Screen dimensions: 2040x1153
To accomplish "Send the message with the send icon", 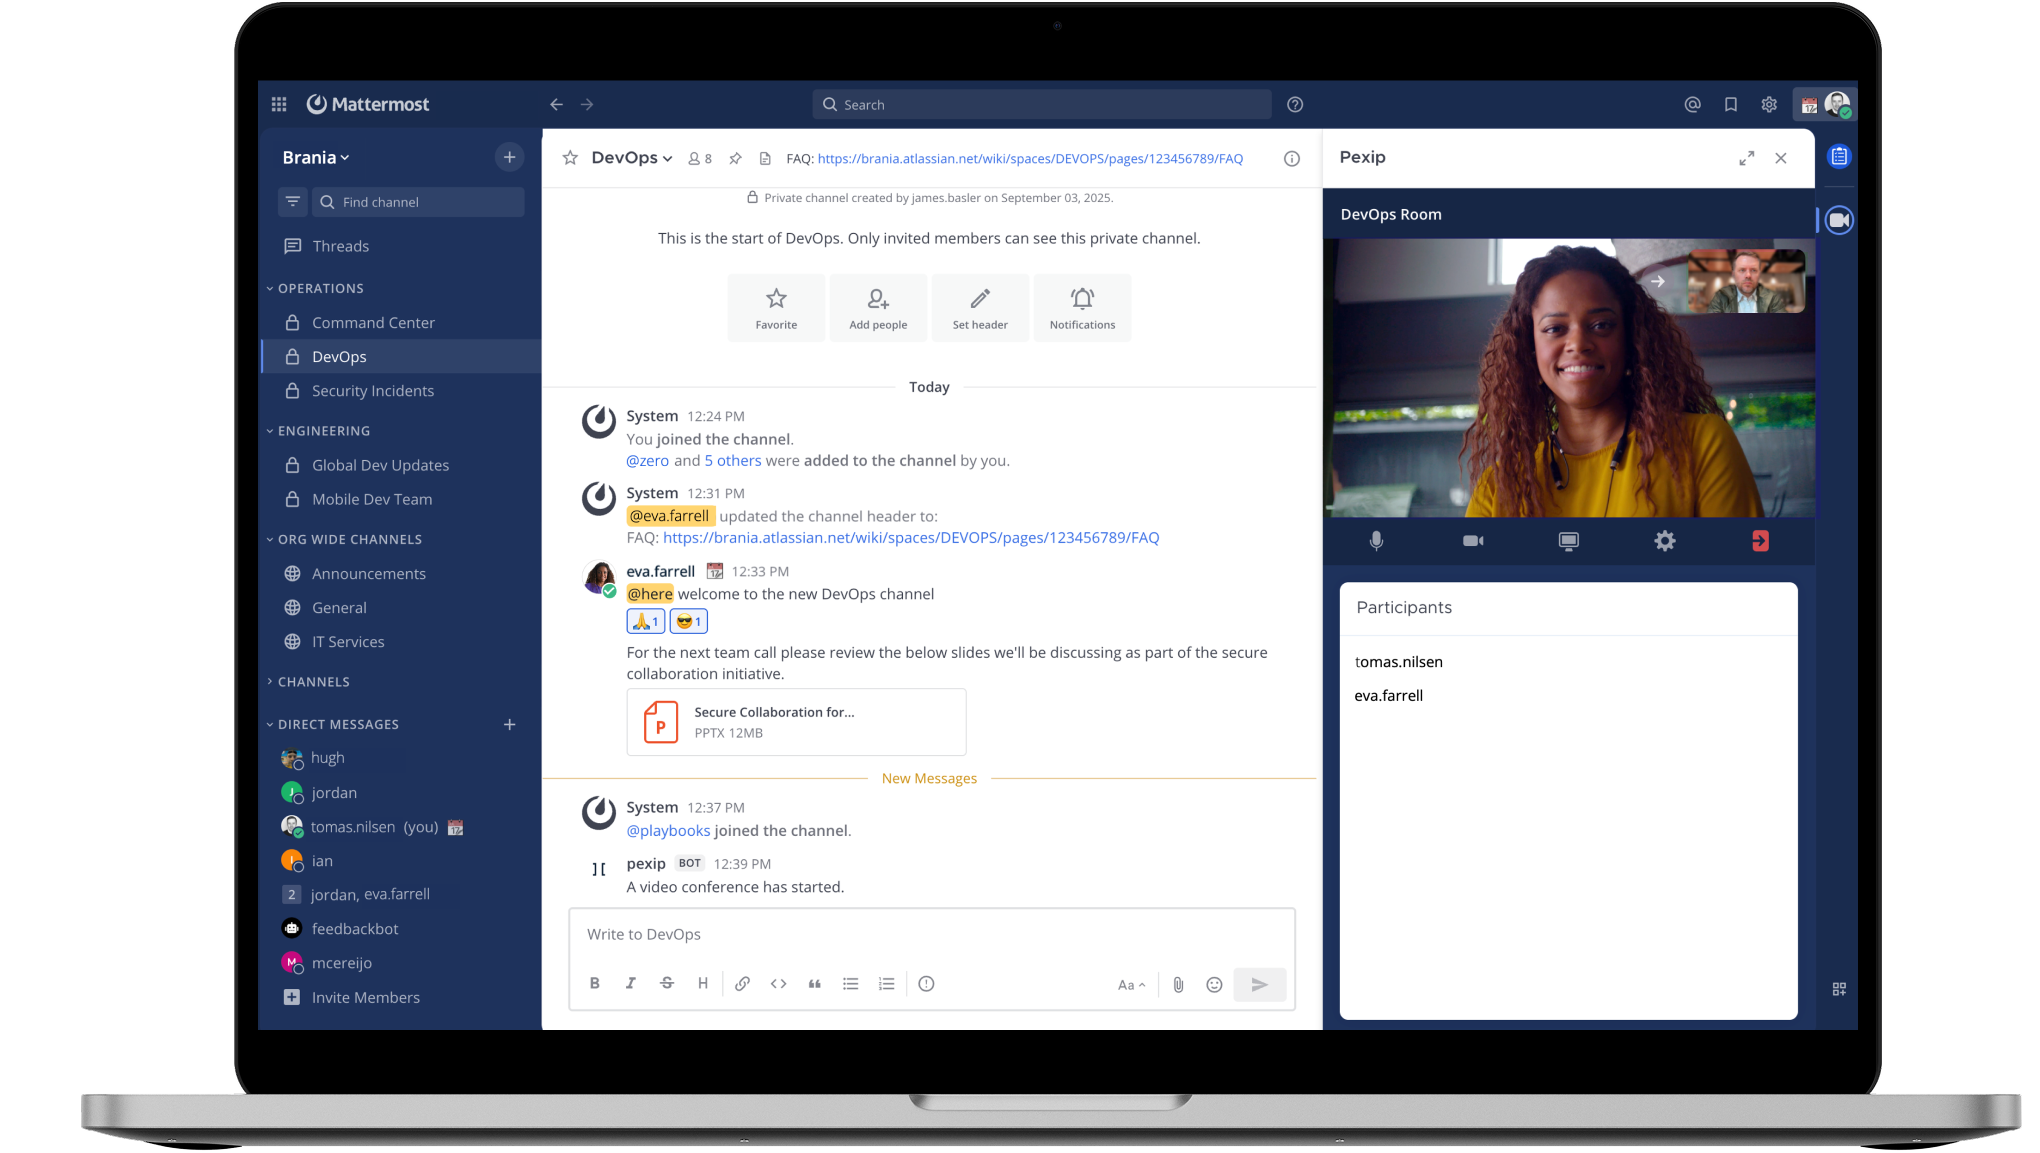I will coord(1259,984).
